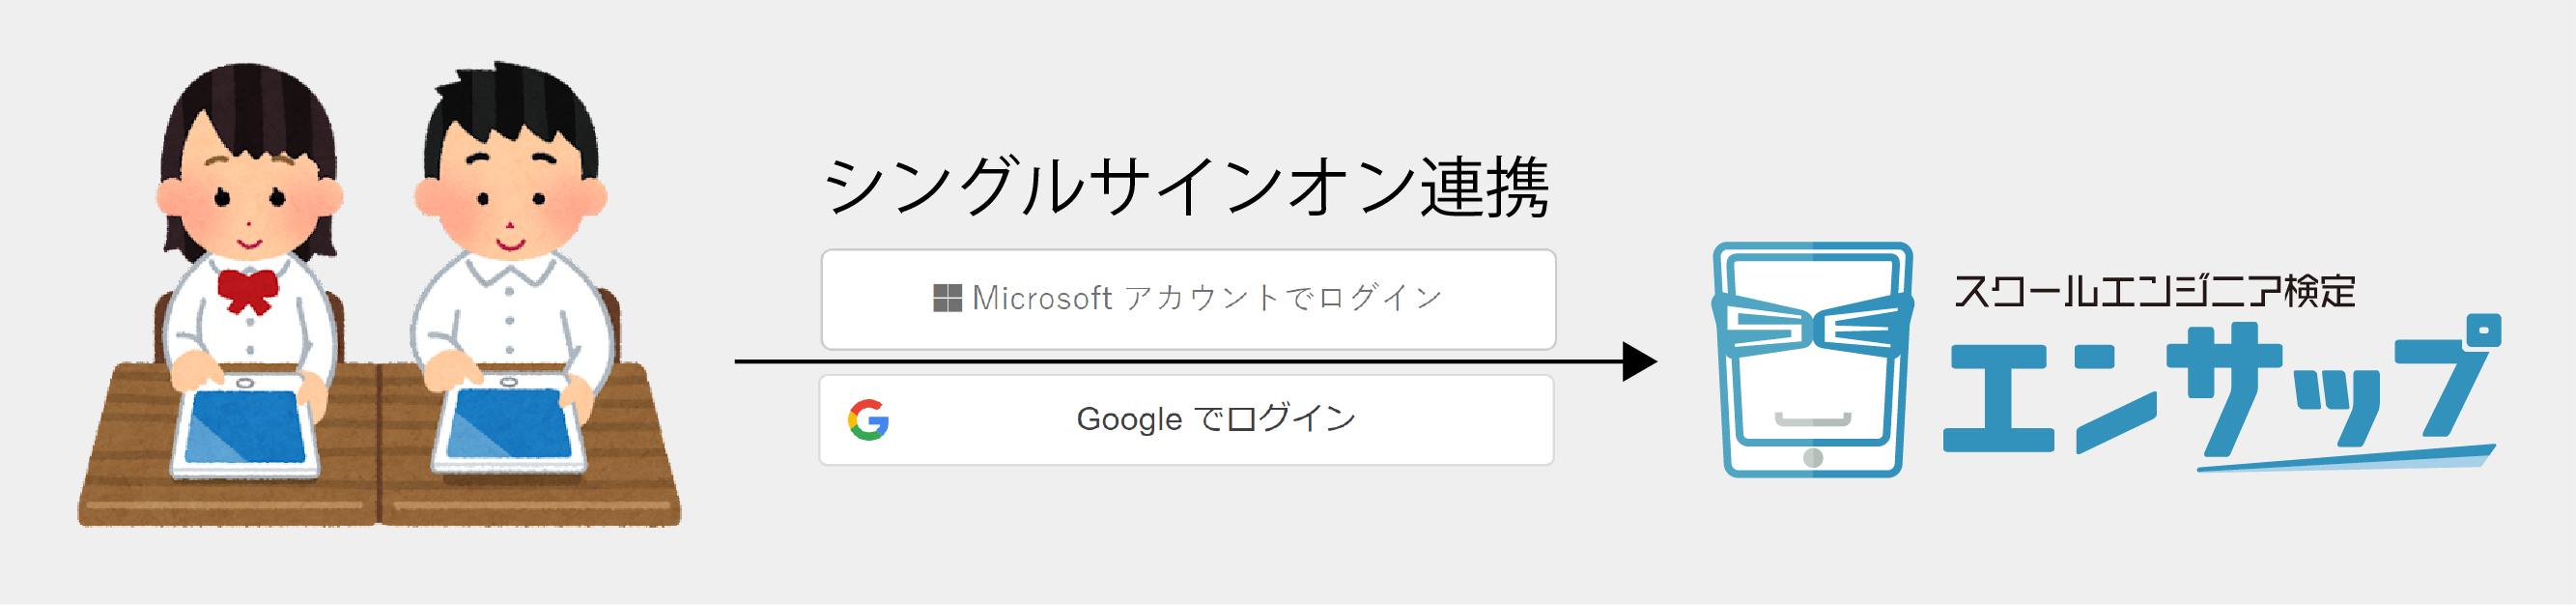Click the home button on the mascot tablet
The width and height of the screenshot is (2576, 605).
(x=1812, y=458)
